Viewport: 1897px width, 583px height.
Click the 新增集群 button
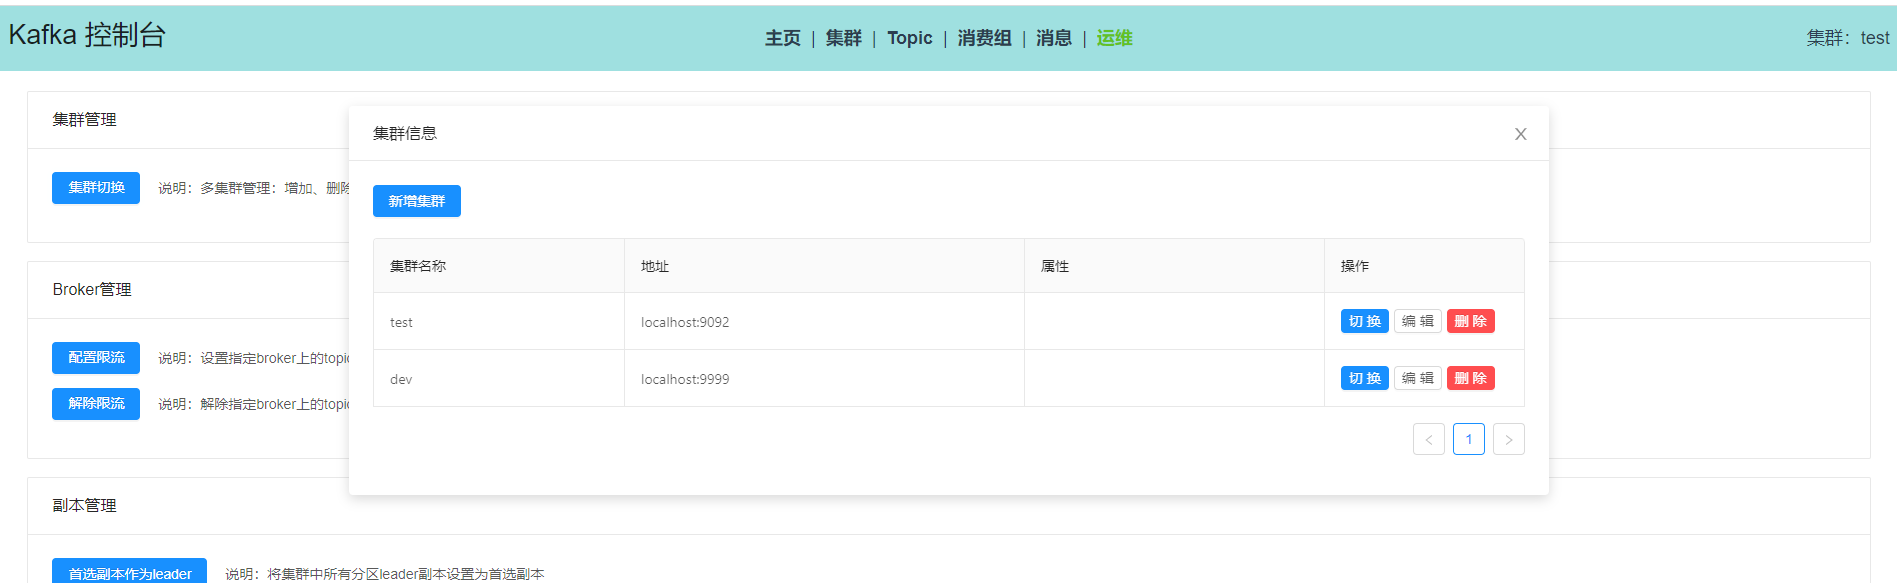(416, 201)
